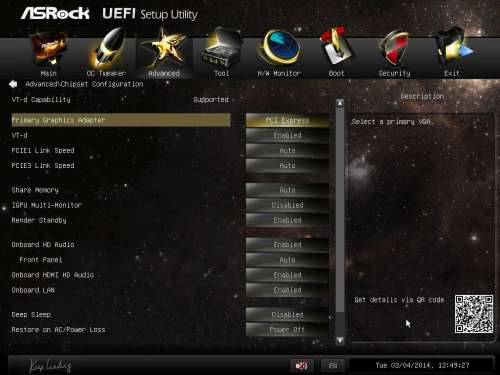Click the Advanced\Chipset Configuration breadcrumb
This screenshot has width=500, height=375.
pyautogui.click(x=84, y=84)
